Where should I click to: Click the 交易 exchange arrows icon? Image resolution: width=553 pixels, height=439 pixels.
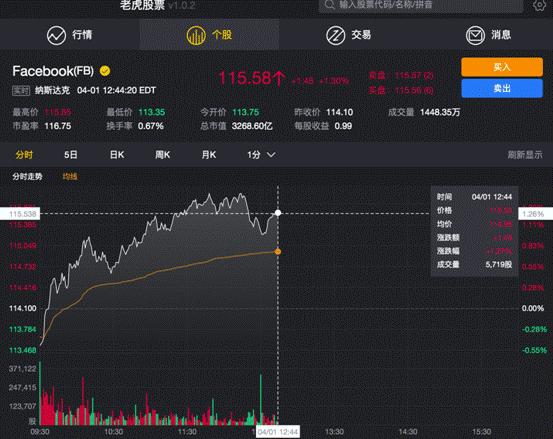(335, 35)
